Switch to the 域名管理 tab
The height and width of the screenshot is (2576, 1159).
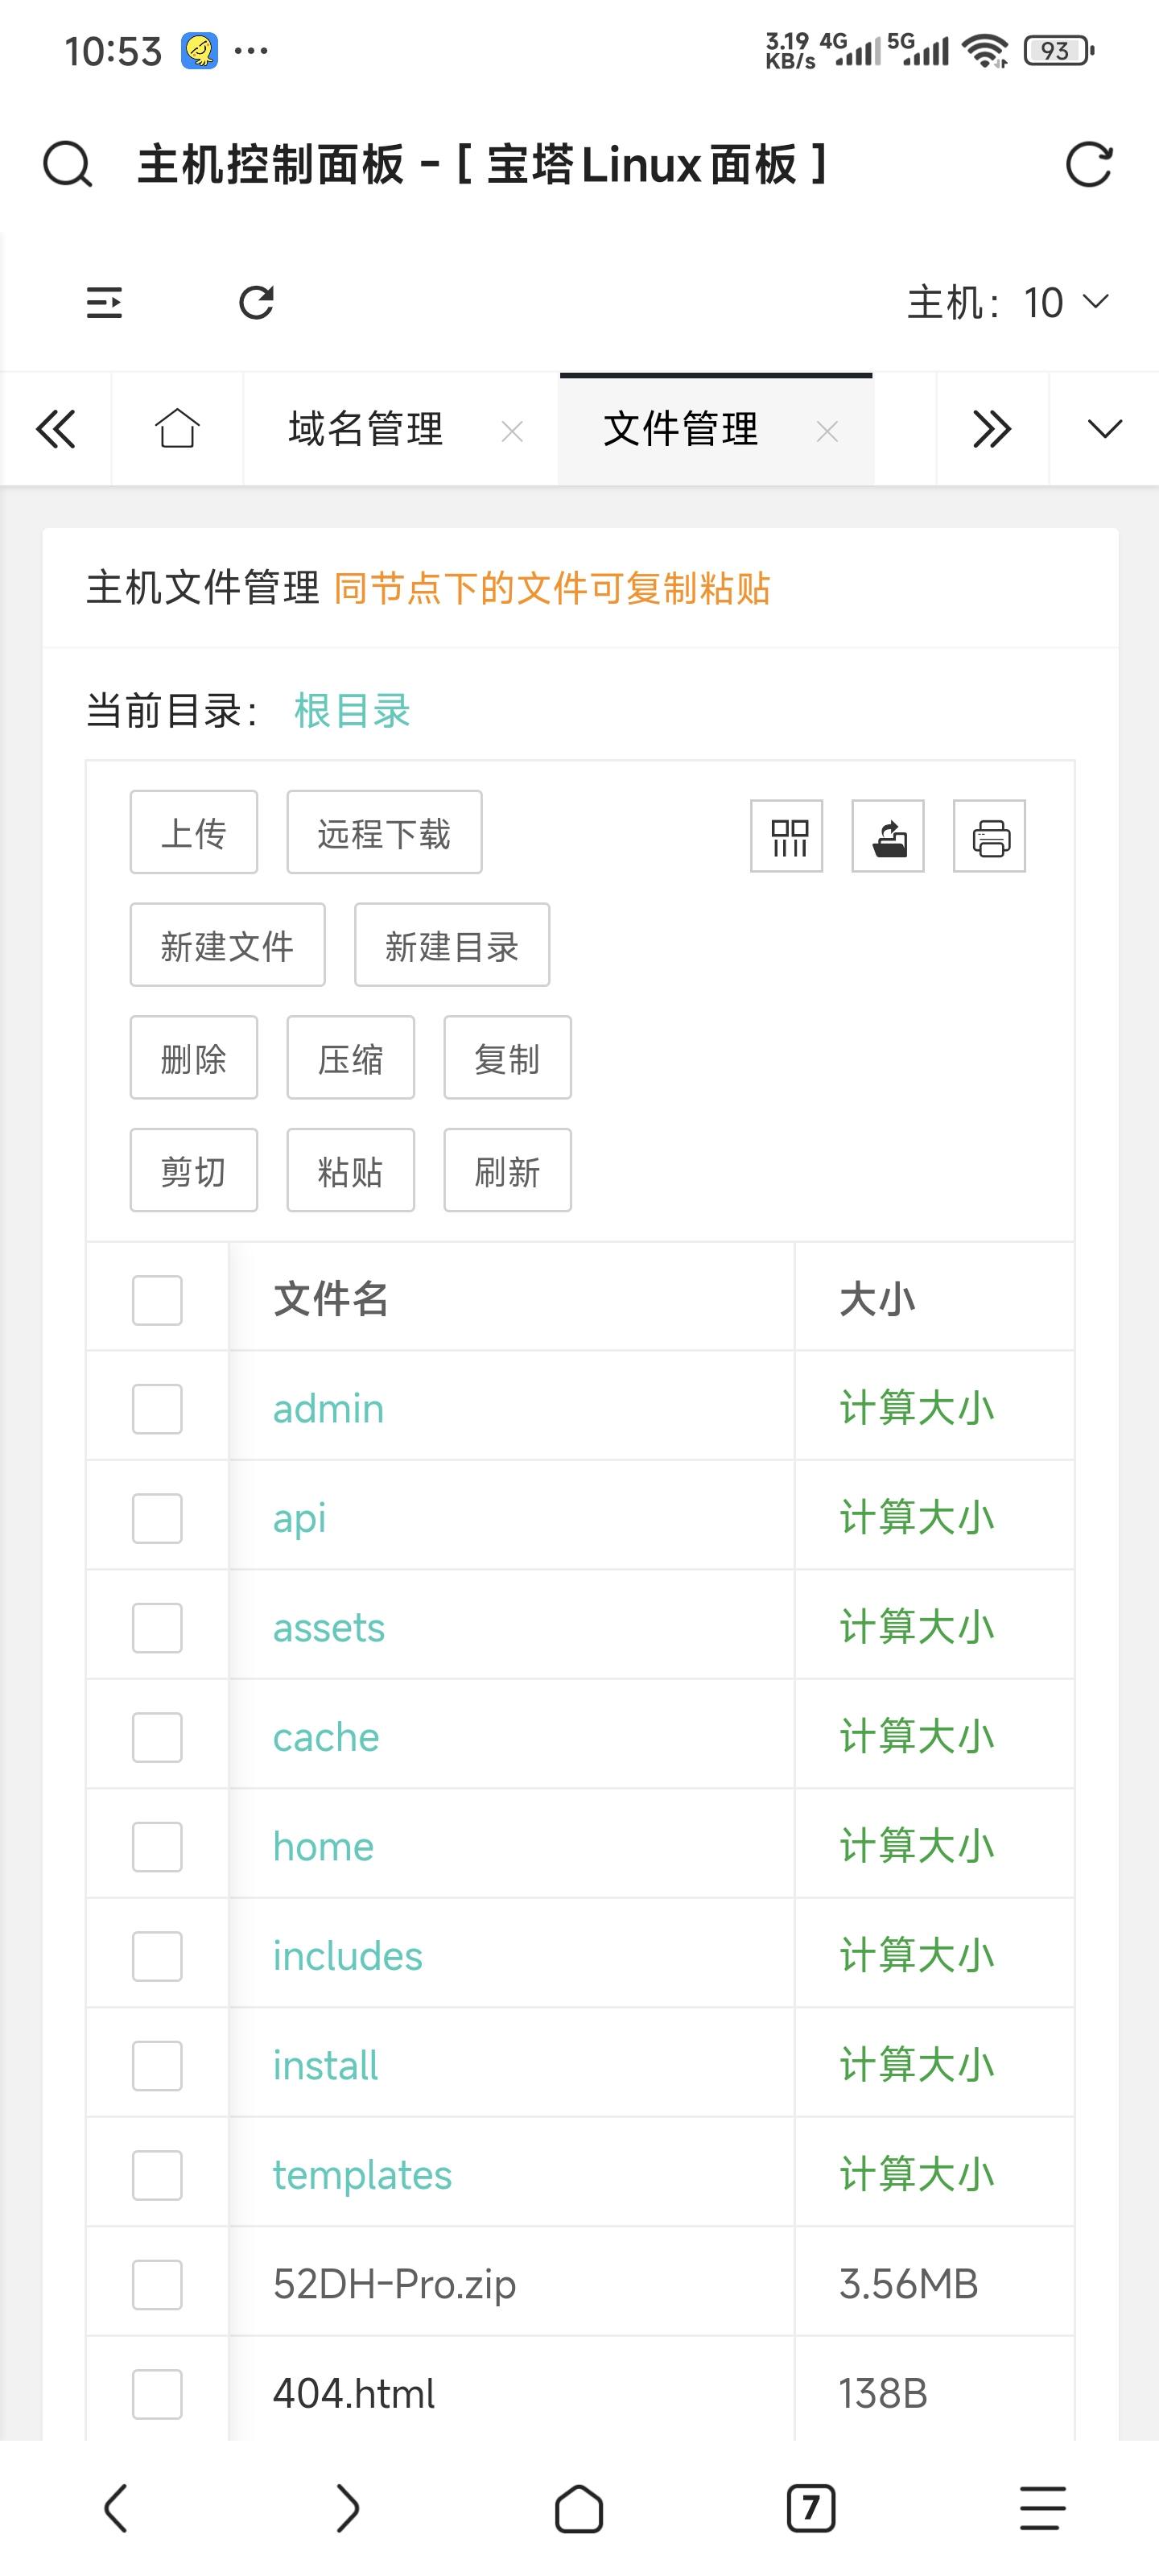point(365,429)
